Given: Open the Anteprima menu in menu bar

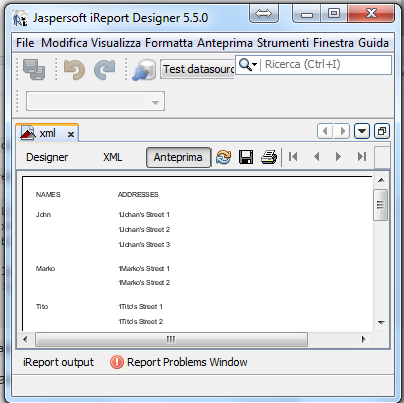Looking at the screenshot, I should click(225, 43).
